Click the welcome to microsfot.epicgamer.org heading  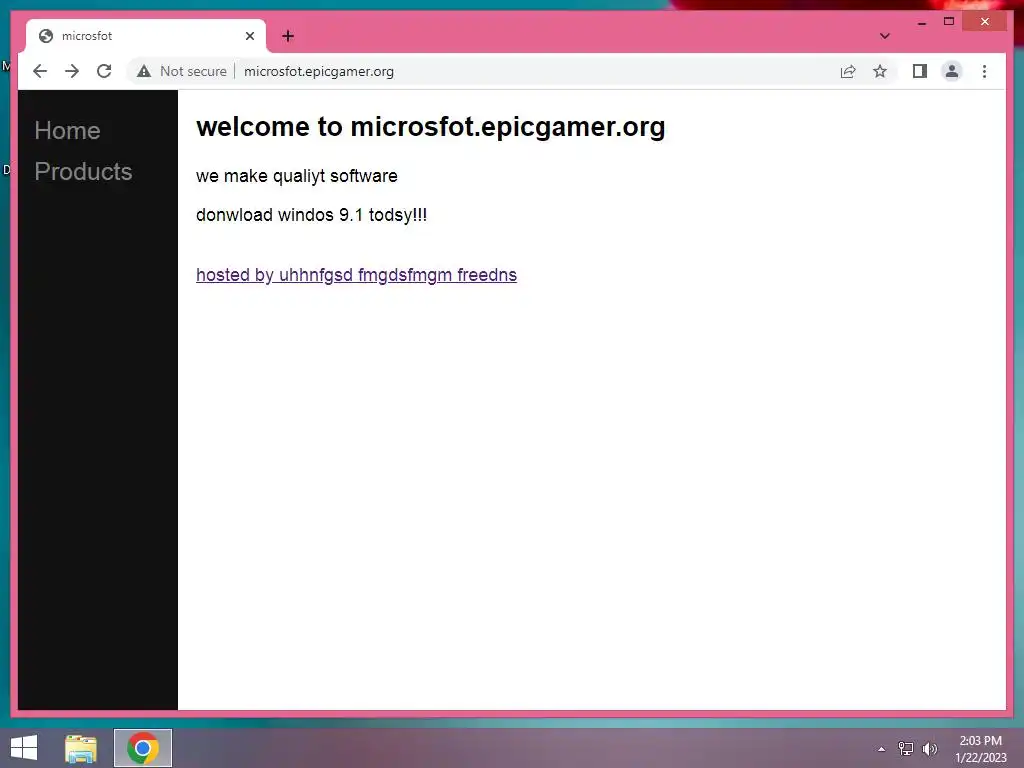coord(430,127)
